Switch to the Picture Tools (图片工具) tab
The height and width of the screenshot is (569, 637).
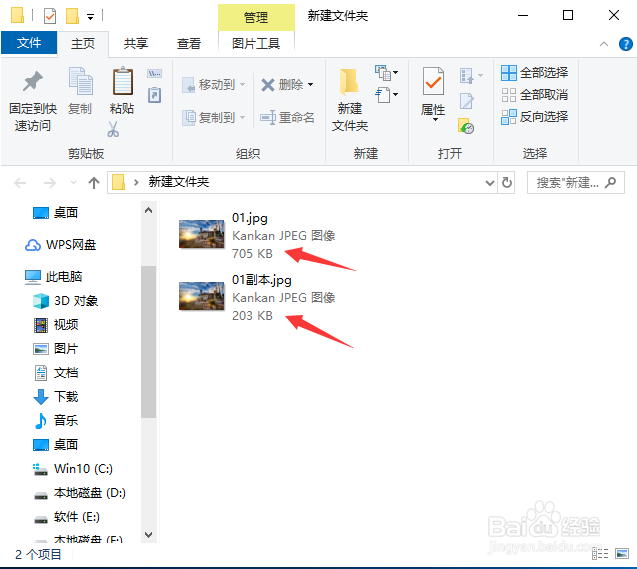pyautogui.click(x=256, y=43)
